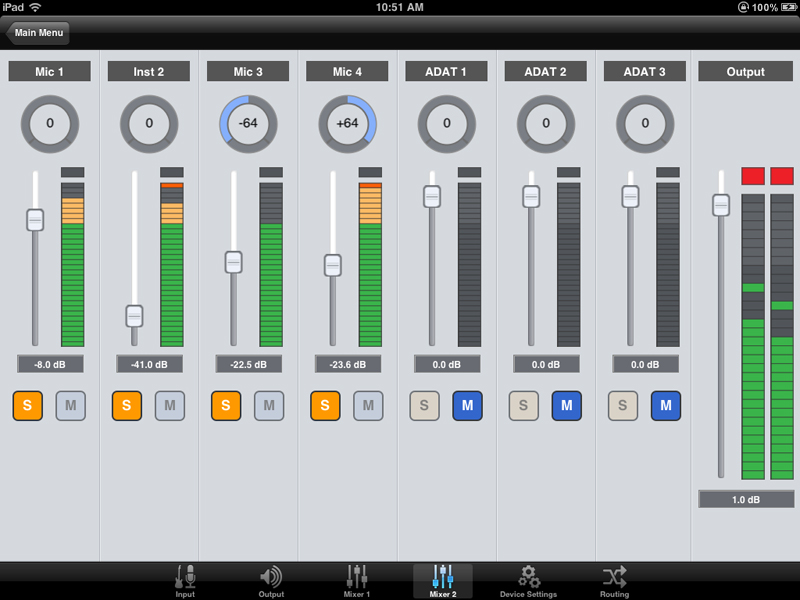
Task: Mute the Mic 3 channel
Action: (269, 406)
